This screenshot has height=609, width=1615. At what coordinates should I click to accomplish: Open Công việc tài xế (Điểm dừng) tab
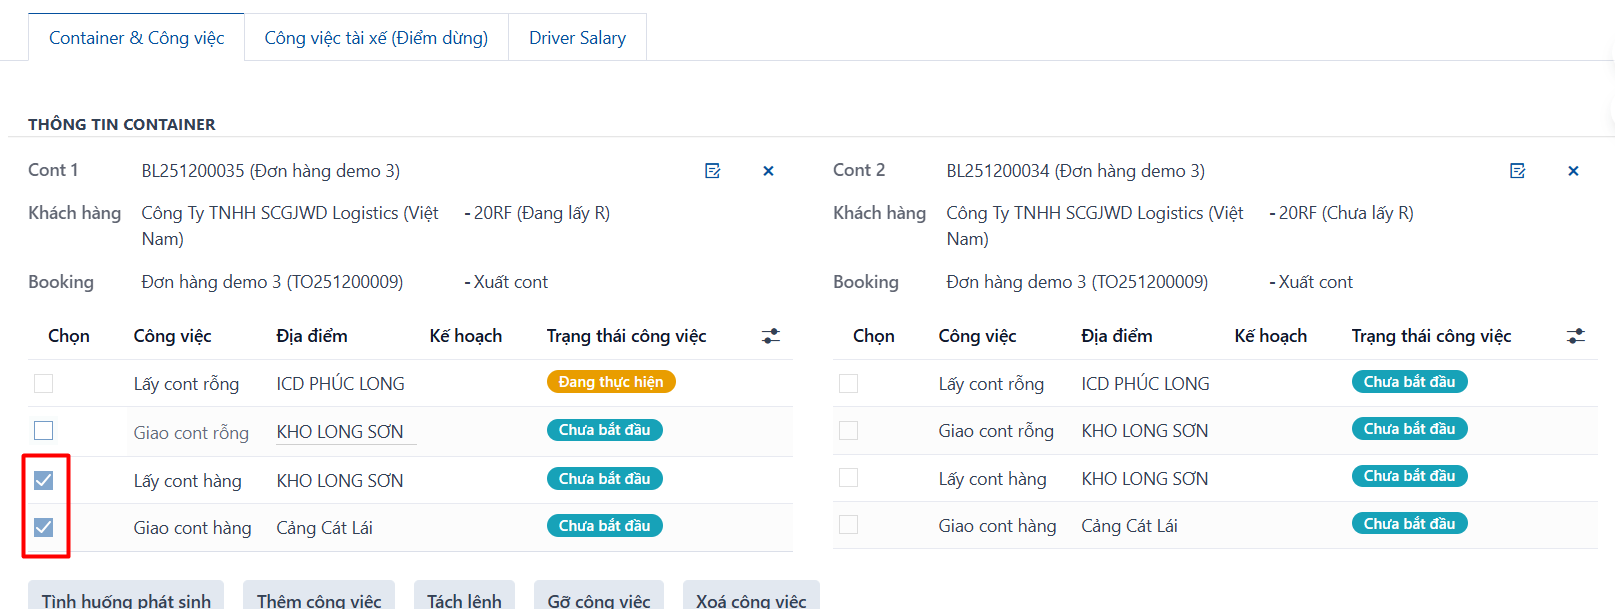[x=376, y=38]
